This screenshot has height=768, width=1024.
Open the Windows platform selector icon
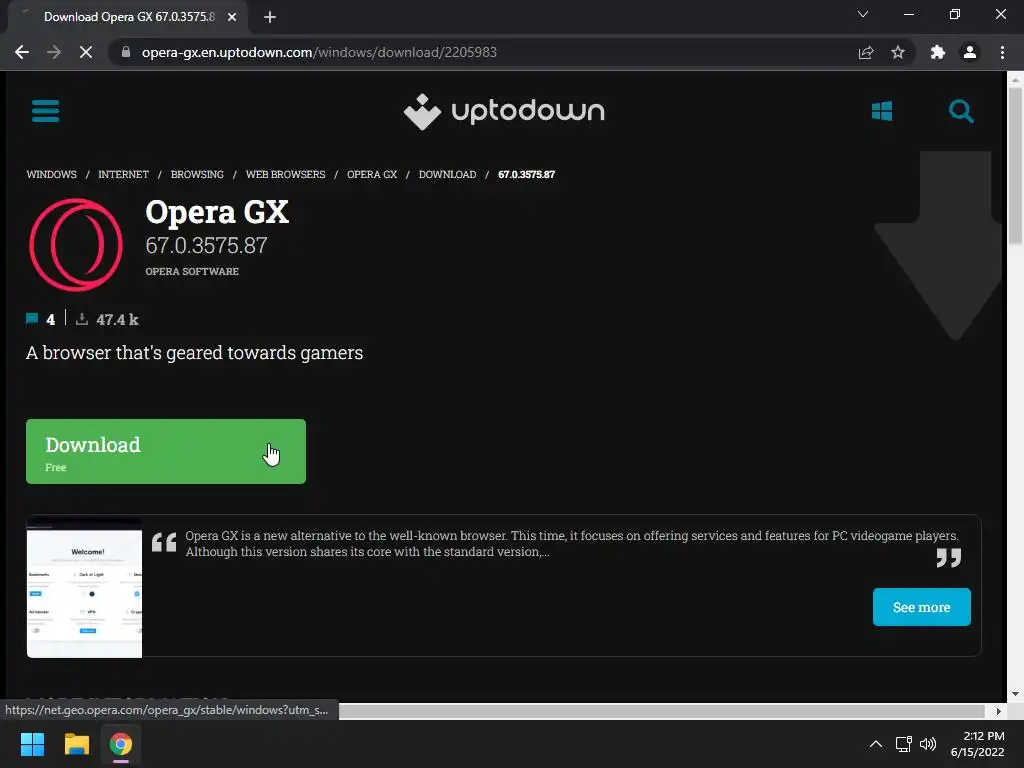pos(882,111)
